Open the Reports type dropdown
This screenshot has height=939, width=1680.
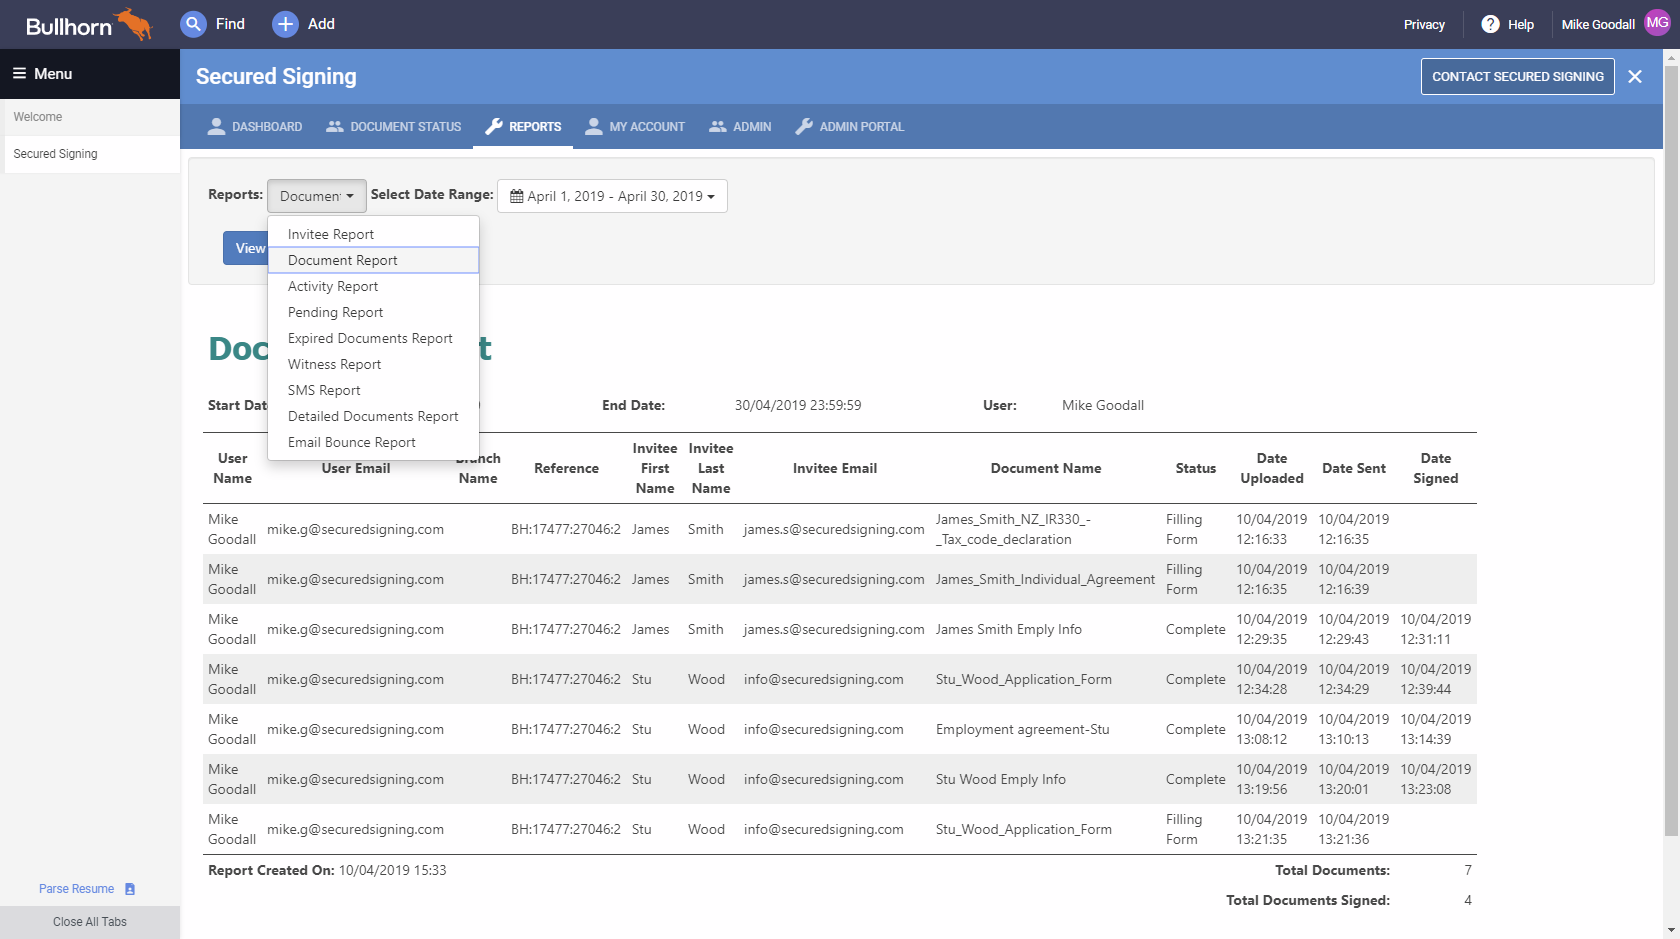316,196
